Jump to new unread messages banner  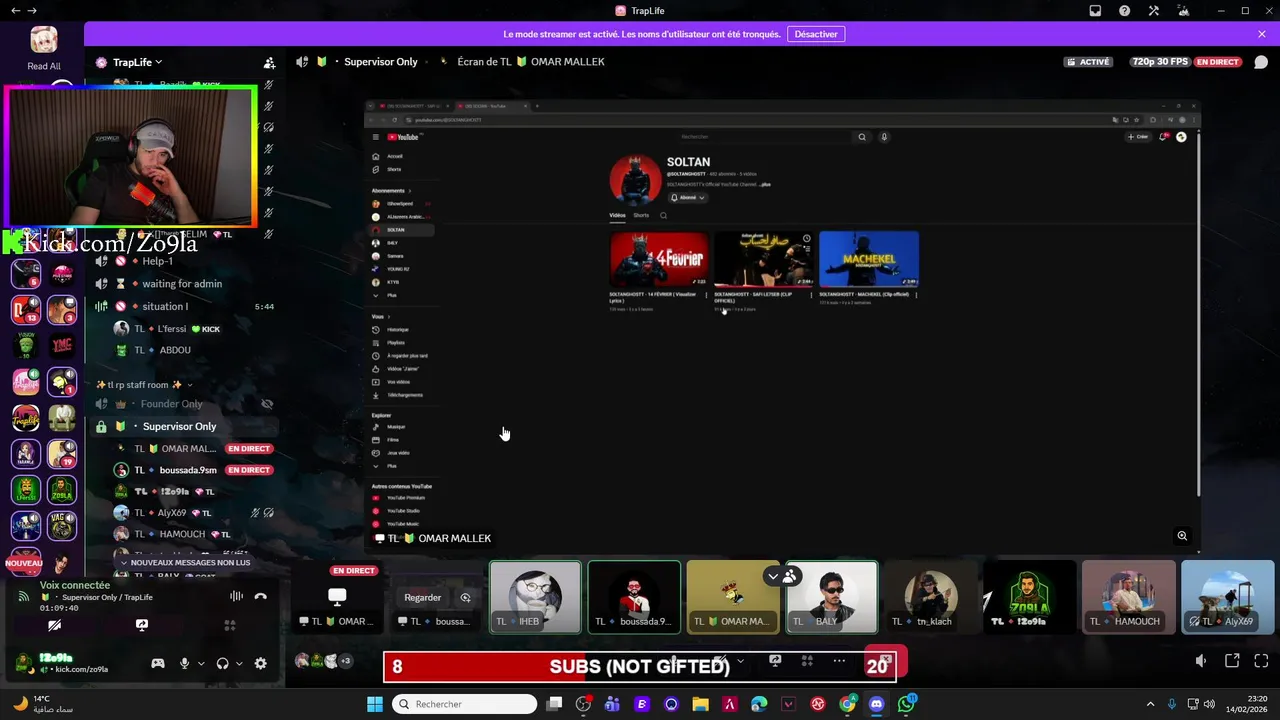point(185,563)
